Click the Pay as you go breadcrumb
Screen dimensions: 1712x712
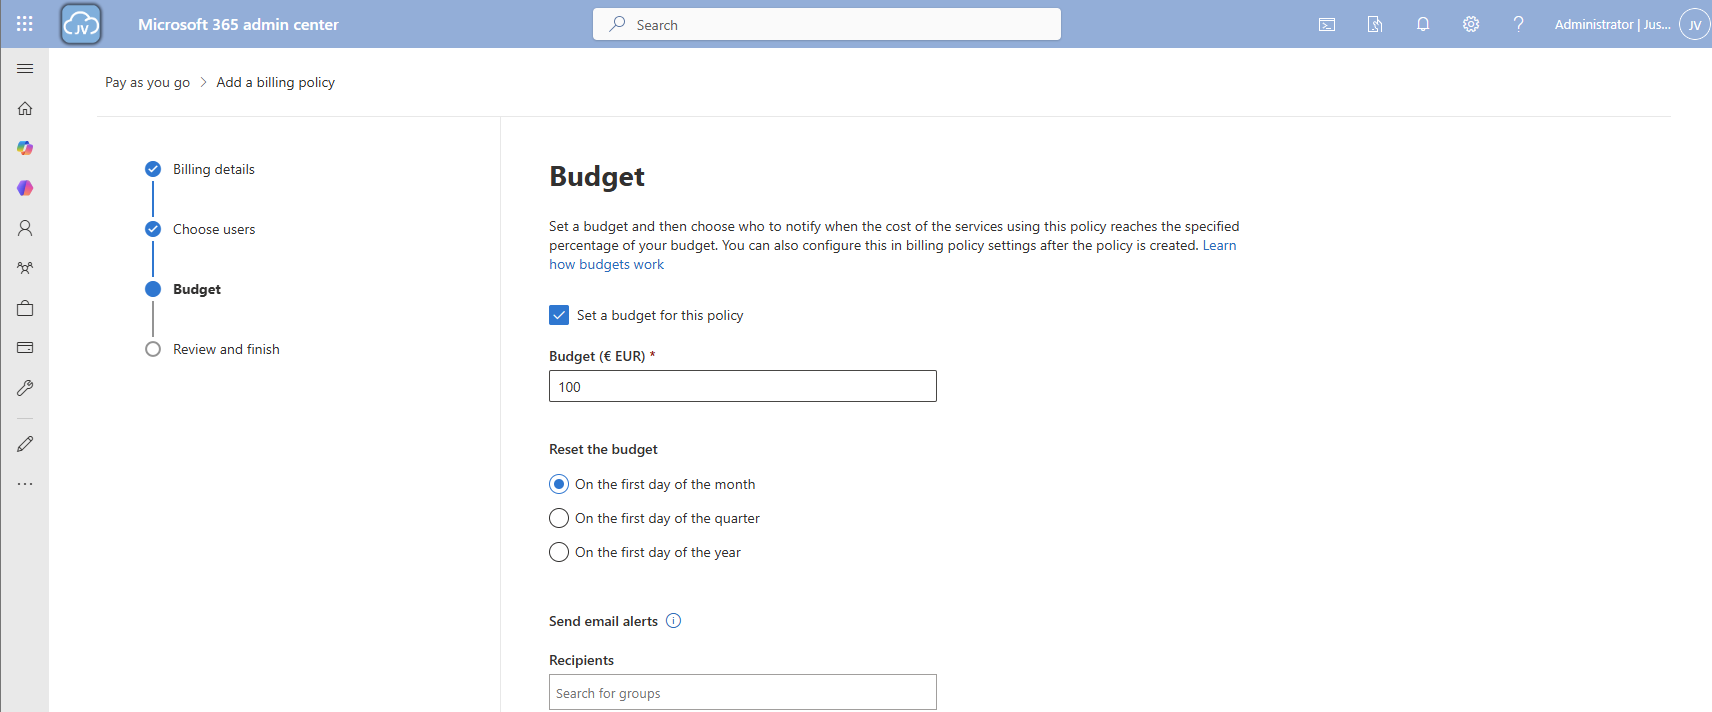pos(147,82)
